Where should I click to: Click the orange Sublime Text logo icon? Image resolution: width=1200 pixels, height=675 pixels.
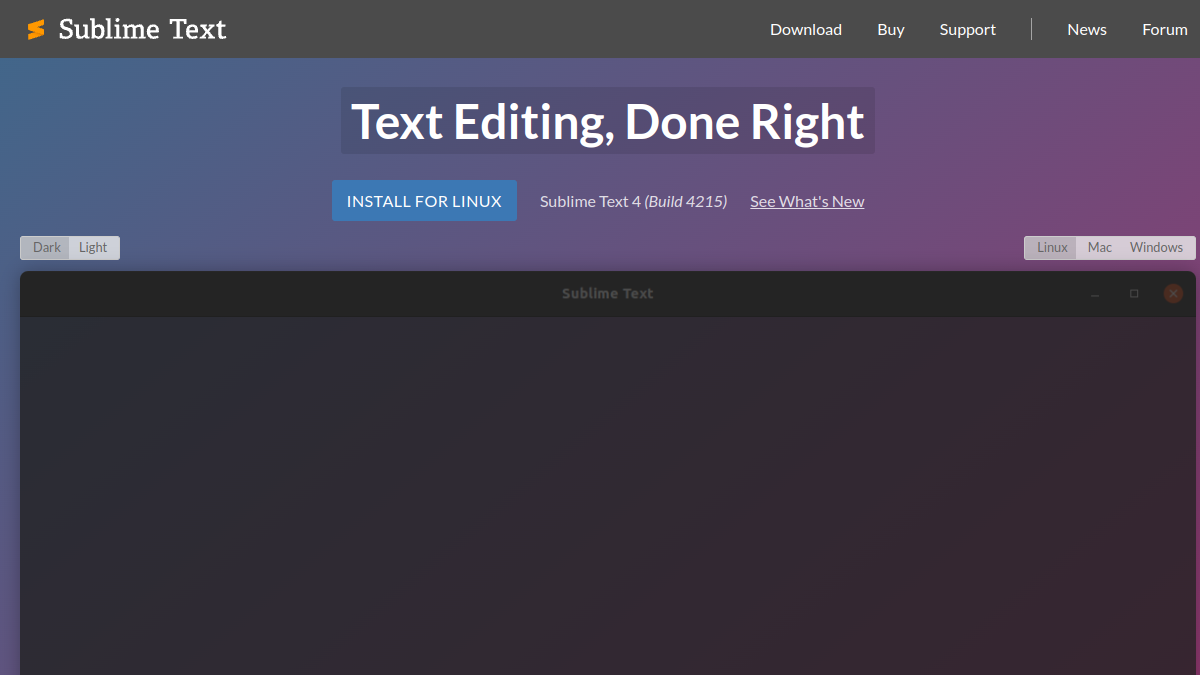[36, 30]
